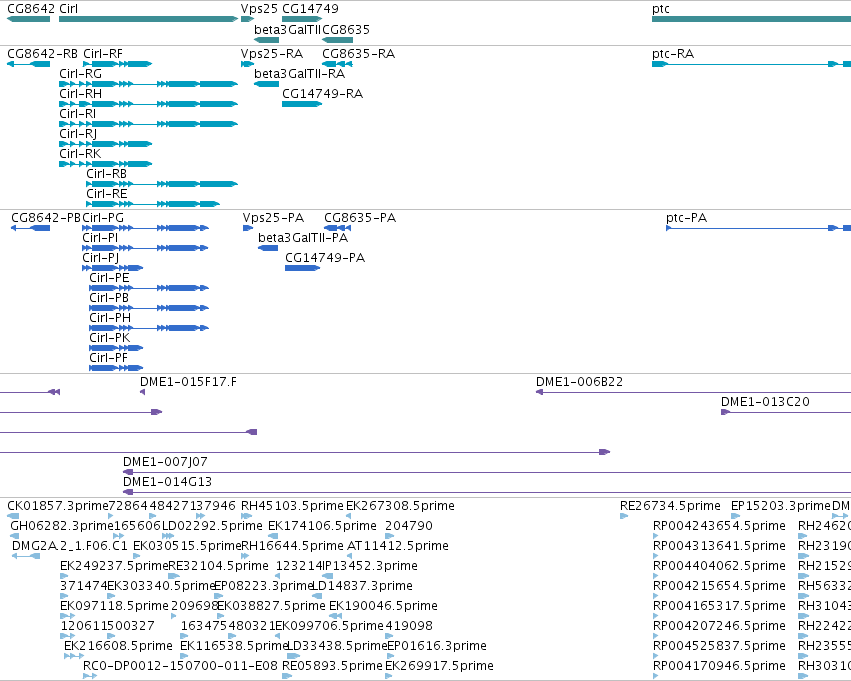Screen dimensions: 851x681
Task: Select the Cirl-PG protein label
Action: tap(103, 218)
